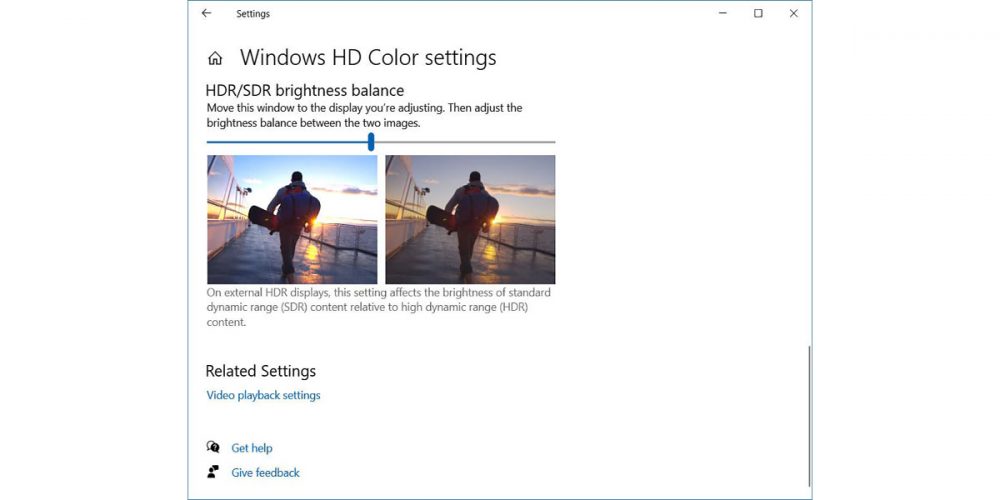Click the Give feedback person icon
This screenshot has width=1000, height=500.
[x=213, y=472]
